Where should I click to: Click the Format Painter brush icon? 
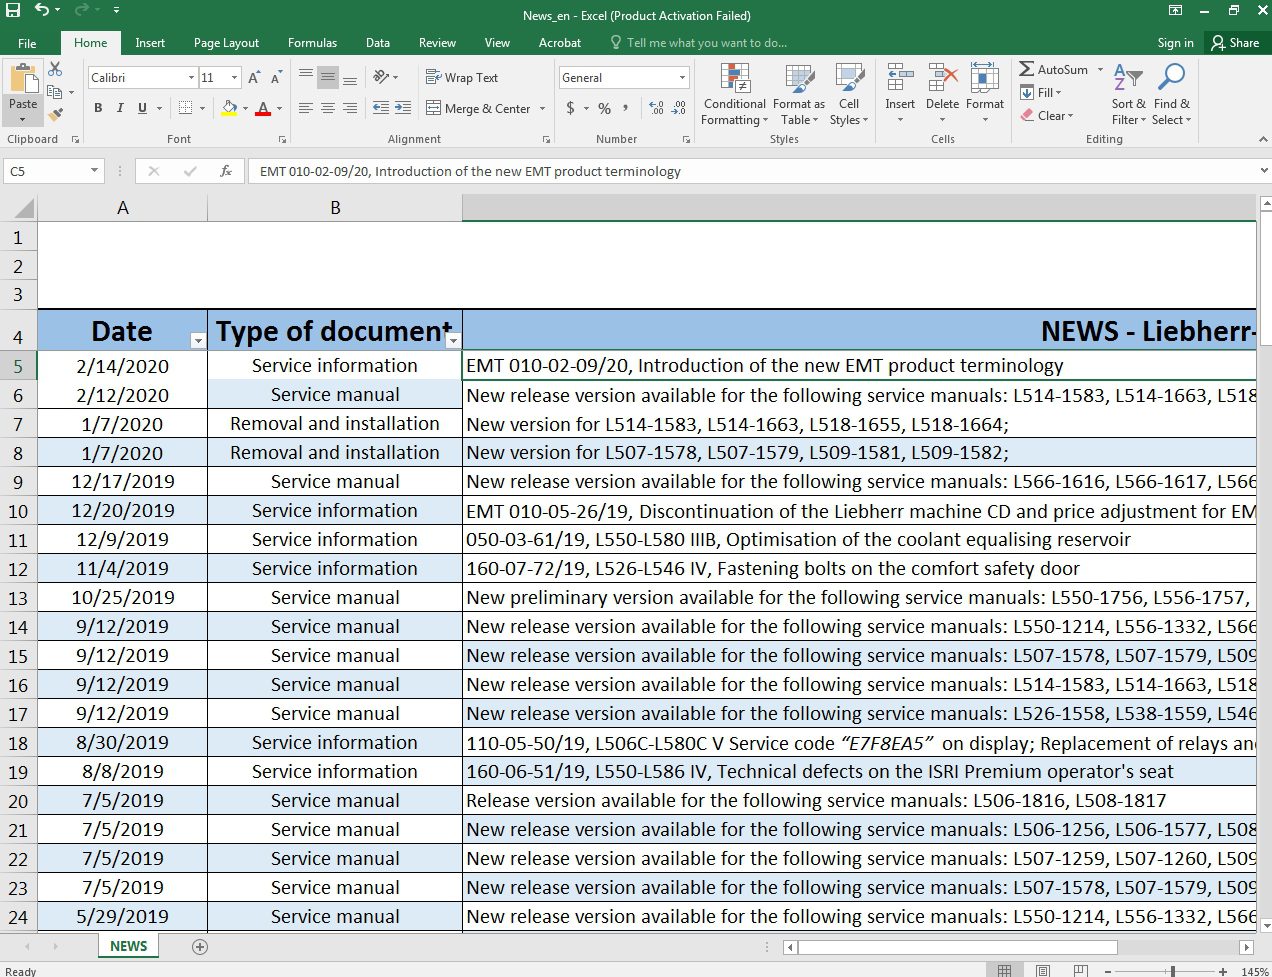click(56, 115)
